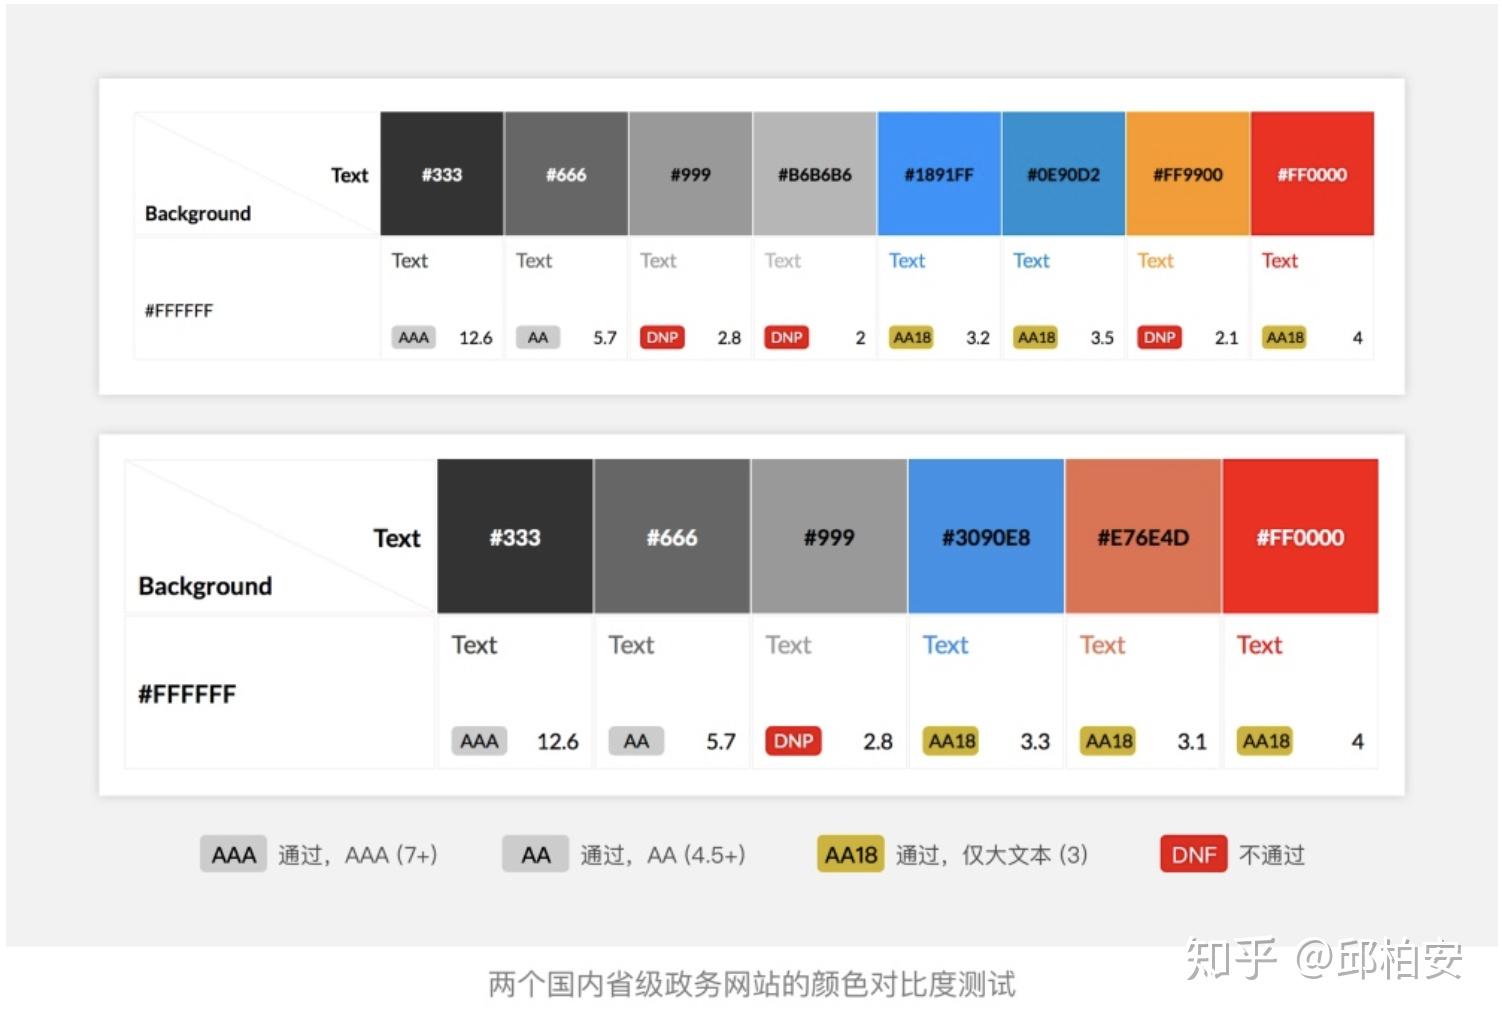The image size is (1502, 1020).
Task: Click the #E76E4D coral color swatch
Action: pos(1143,537)
